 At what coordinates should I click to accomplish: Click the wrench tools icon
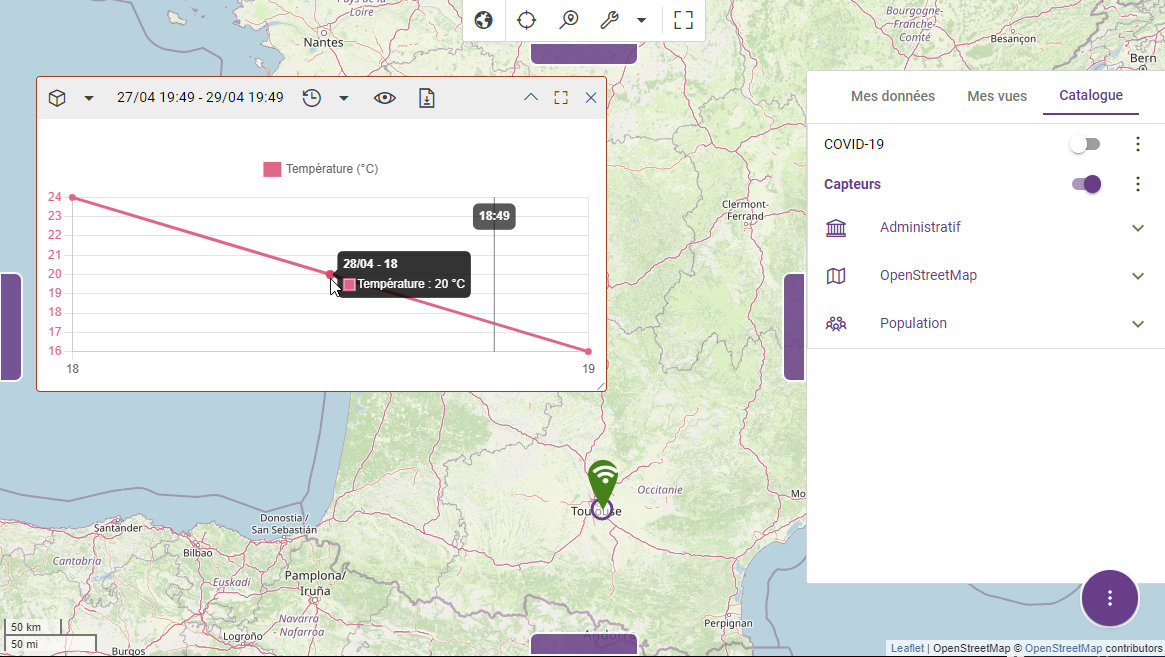point(609,20)
